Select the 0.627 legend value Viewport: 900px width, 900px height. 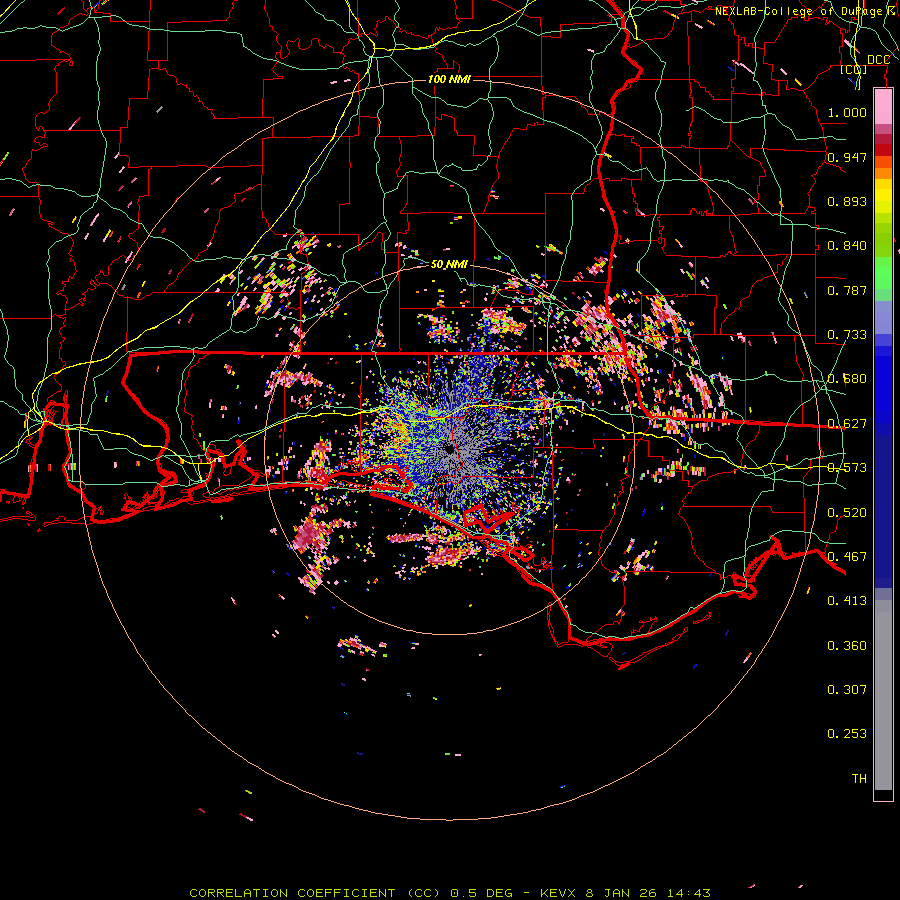(847, 424)
